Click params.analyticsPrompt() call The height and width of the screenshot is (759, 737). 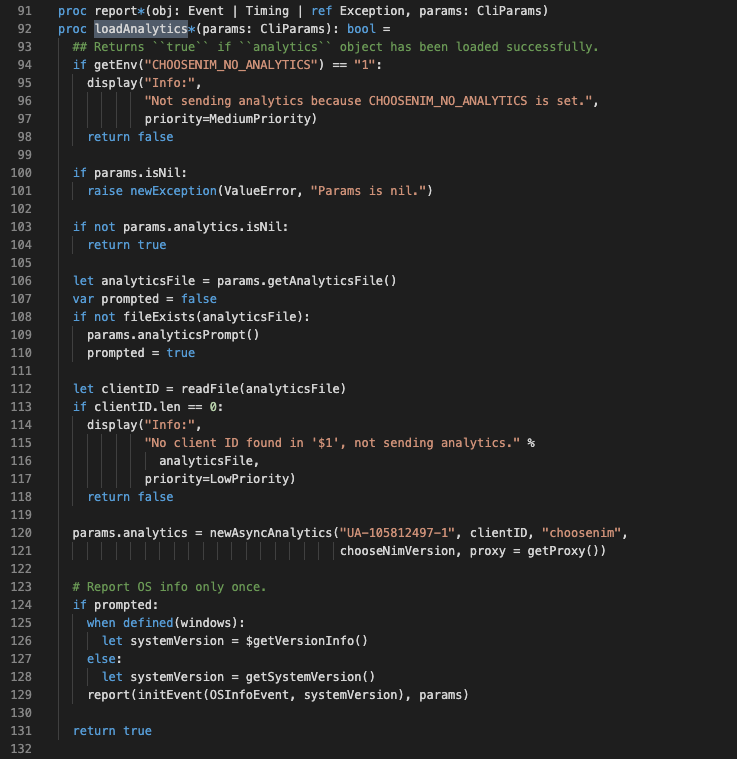(x=173, y=334)
